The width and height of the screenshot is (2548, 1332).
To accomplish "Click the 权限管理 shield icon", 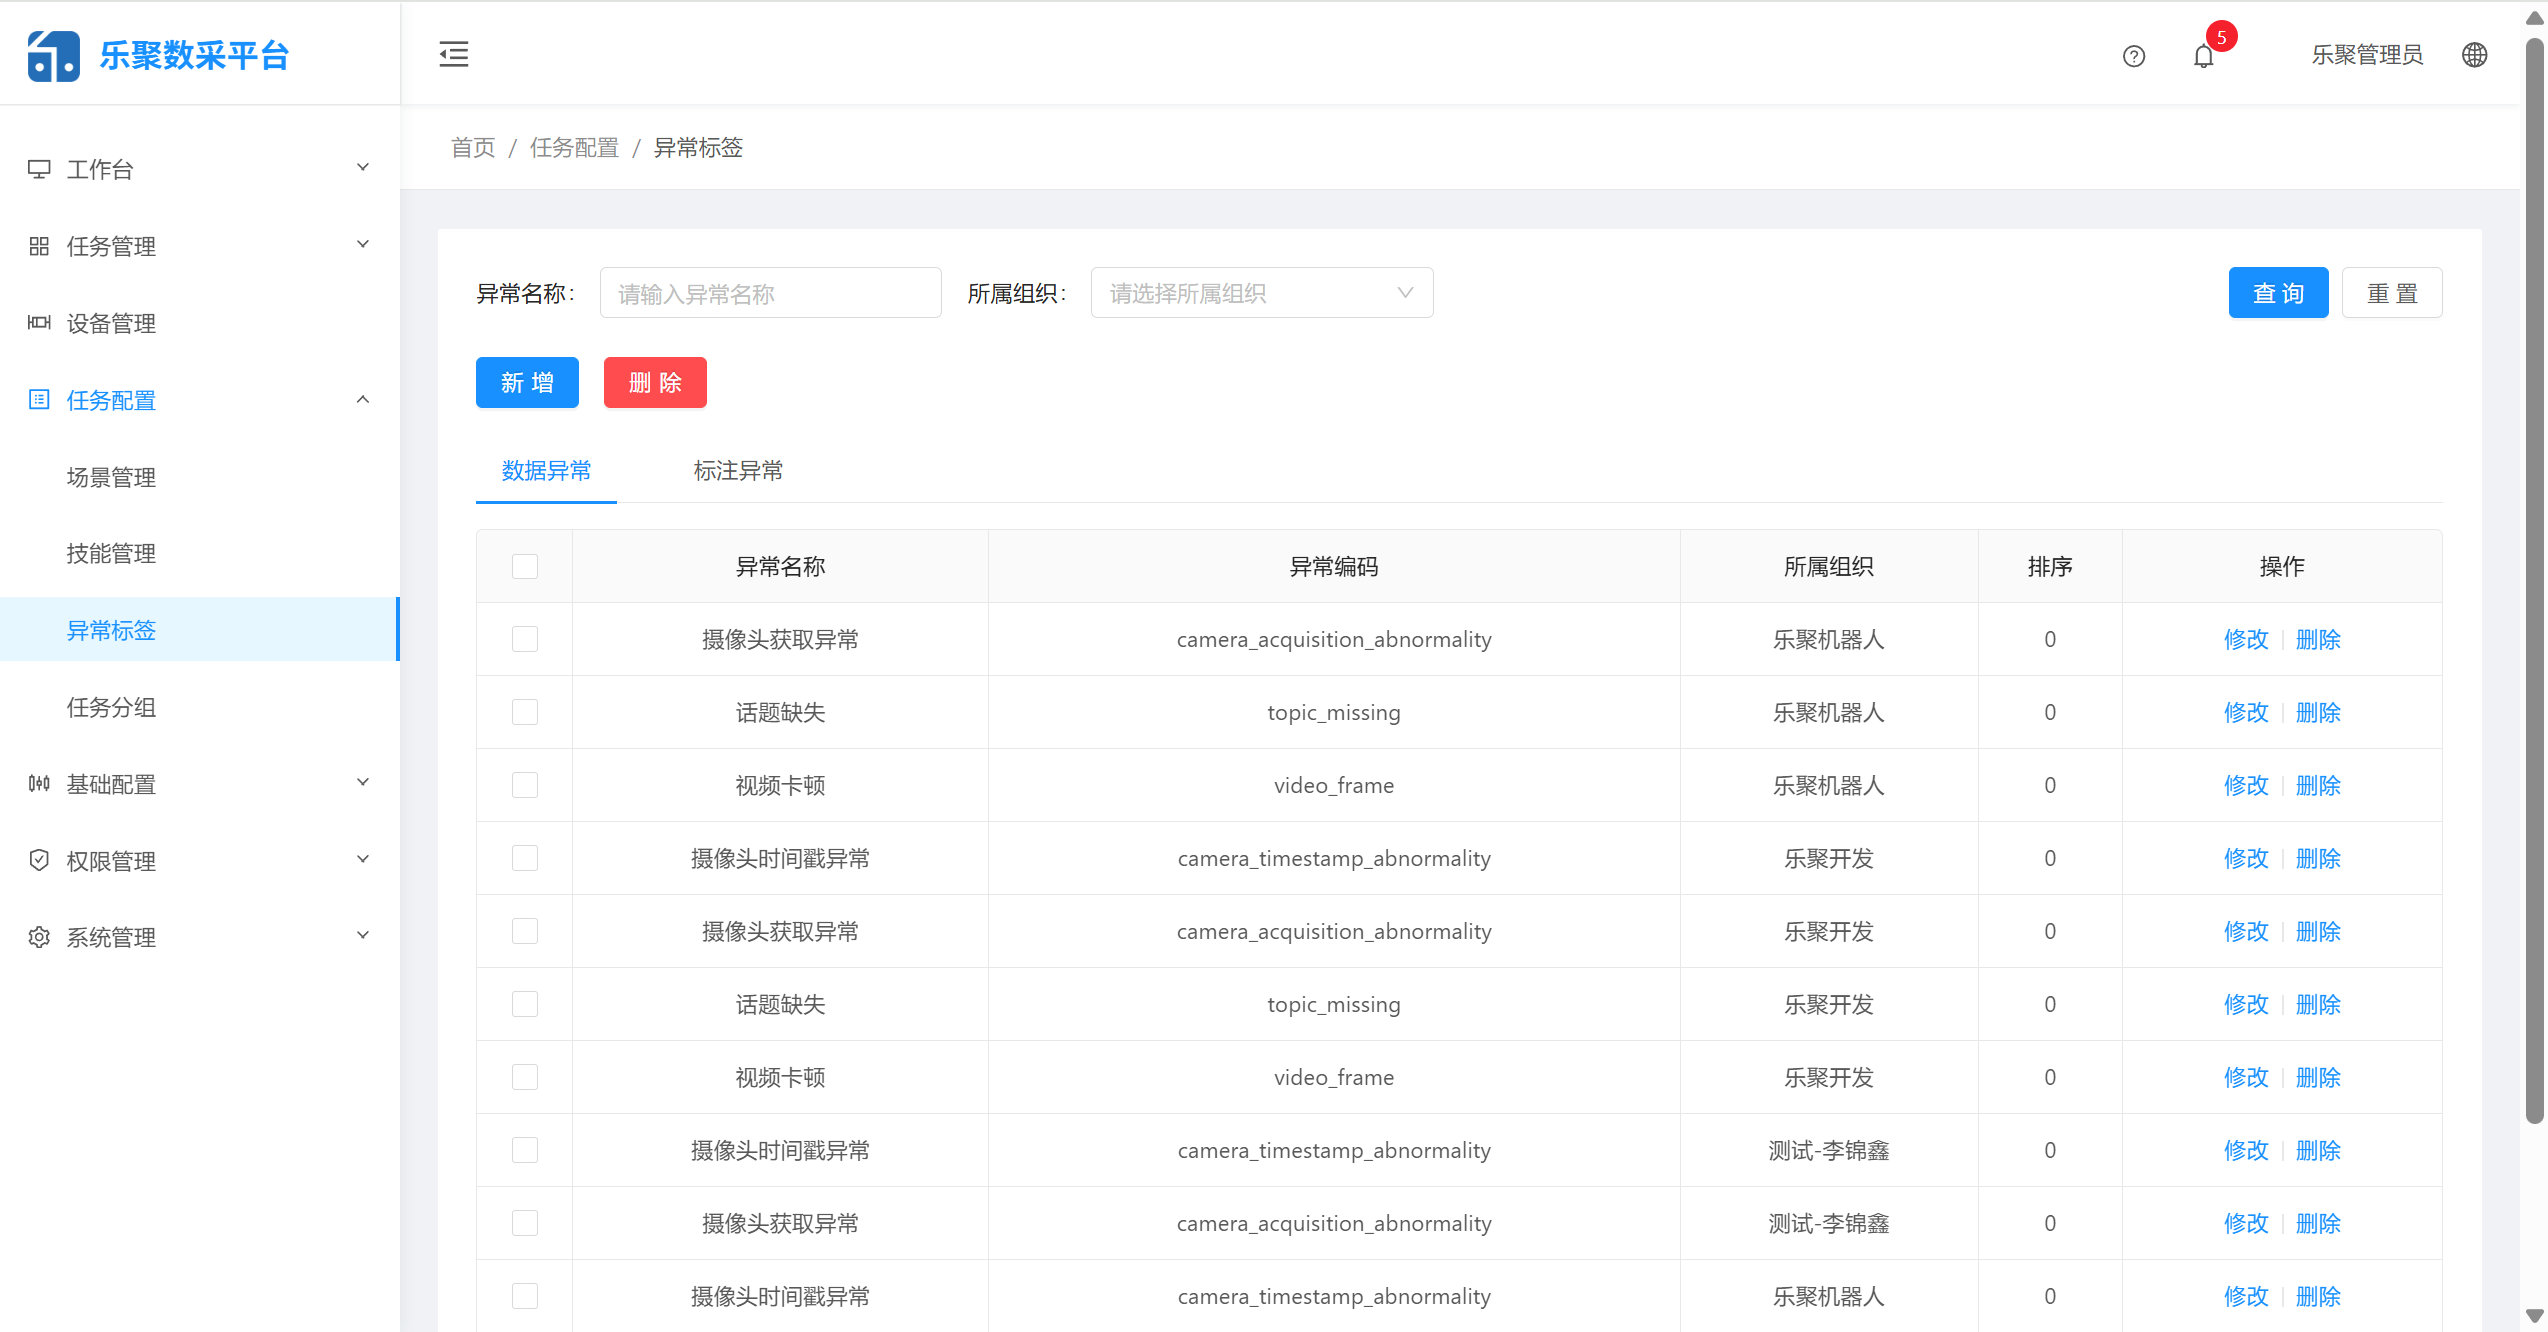I will coord(39,860).
